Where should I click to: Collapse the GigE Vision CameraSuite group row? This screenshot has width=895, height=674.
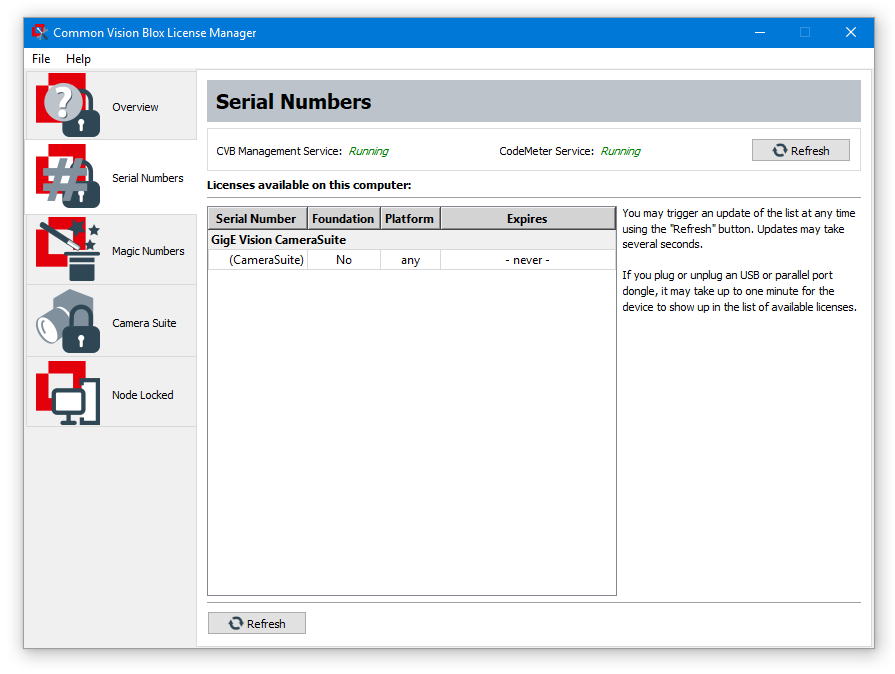coord(278,240)
